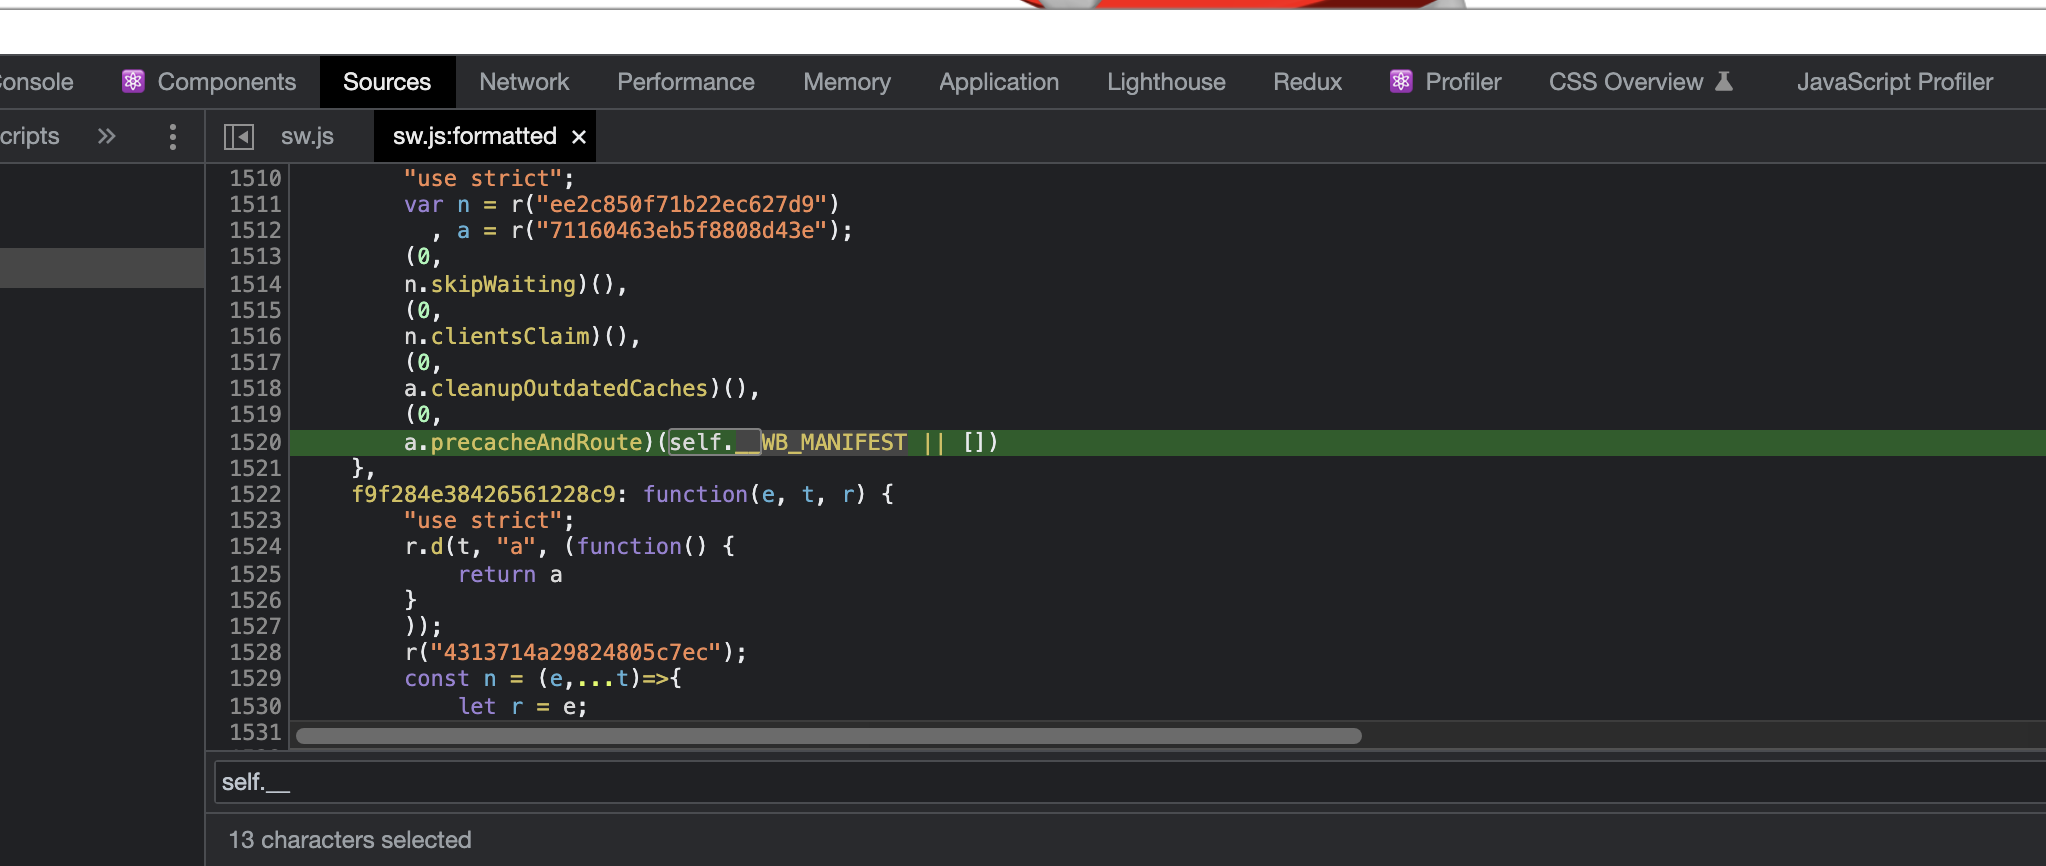Viewport: 2046px width, 866px height.
Task: Set a breakpoint on line number 1514
Action: [255, 284]
